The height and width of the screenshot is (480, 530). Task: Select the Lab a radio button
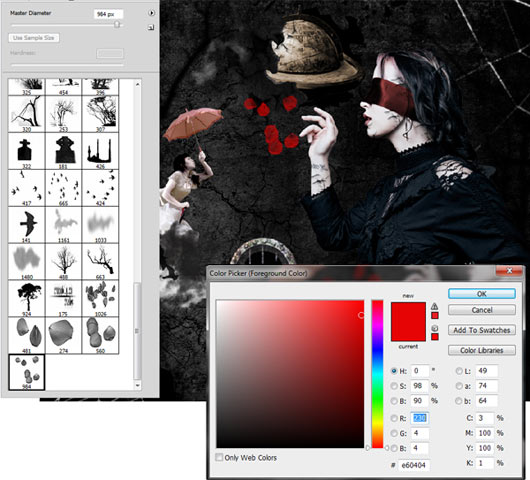point(459,386)
